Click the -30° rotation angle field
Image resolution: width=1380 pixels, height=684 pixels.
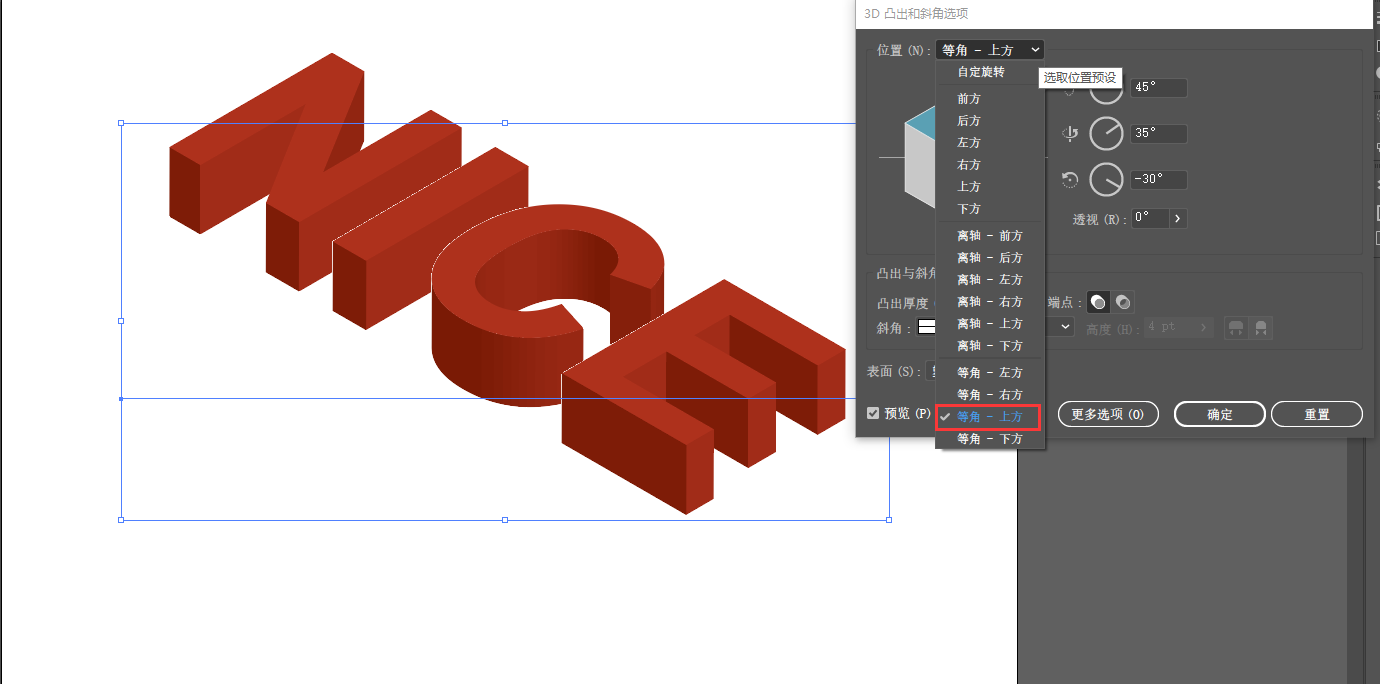1159,180
